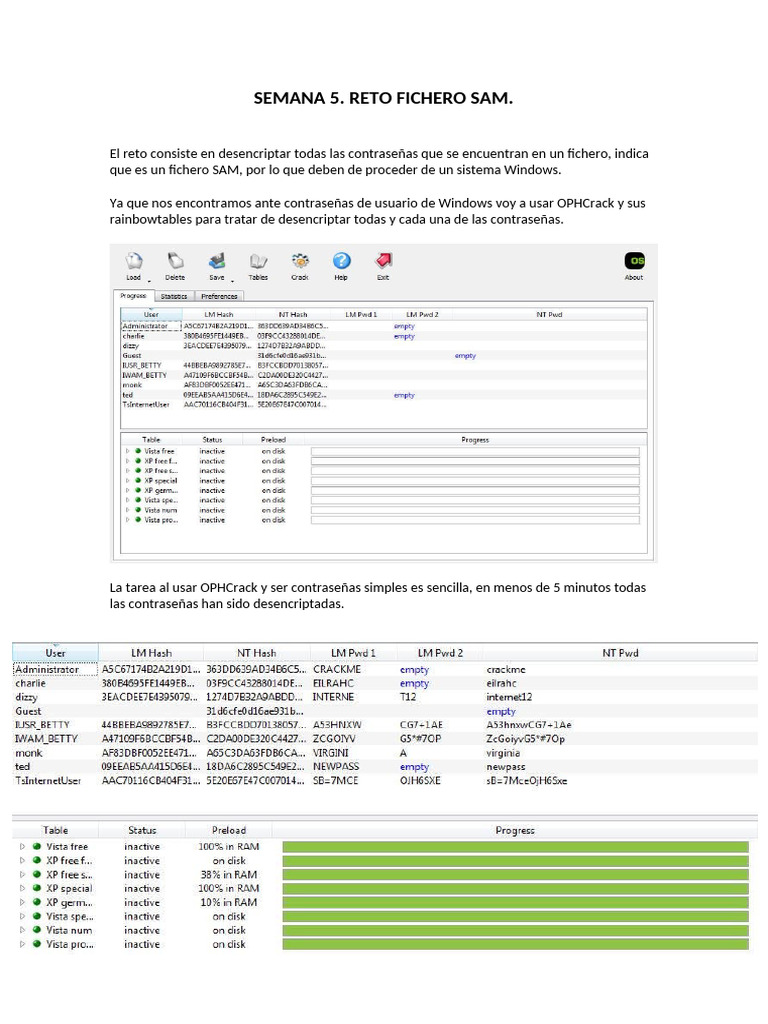Viewport: 768px width, 1024px height.
Task: Sort by LM Pwd 1 column in cracked-results table
Action: [x=353, y=653]
